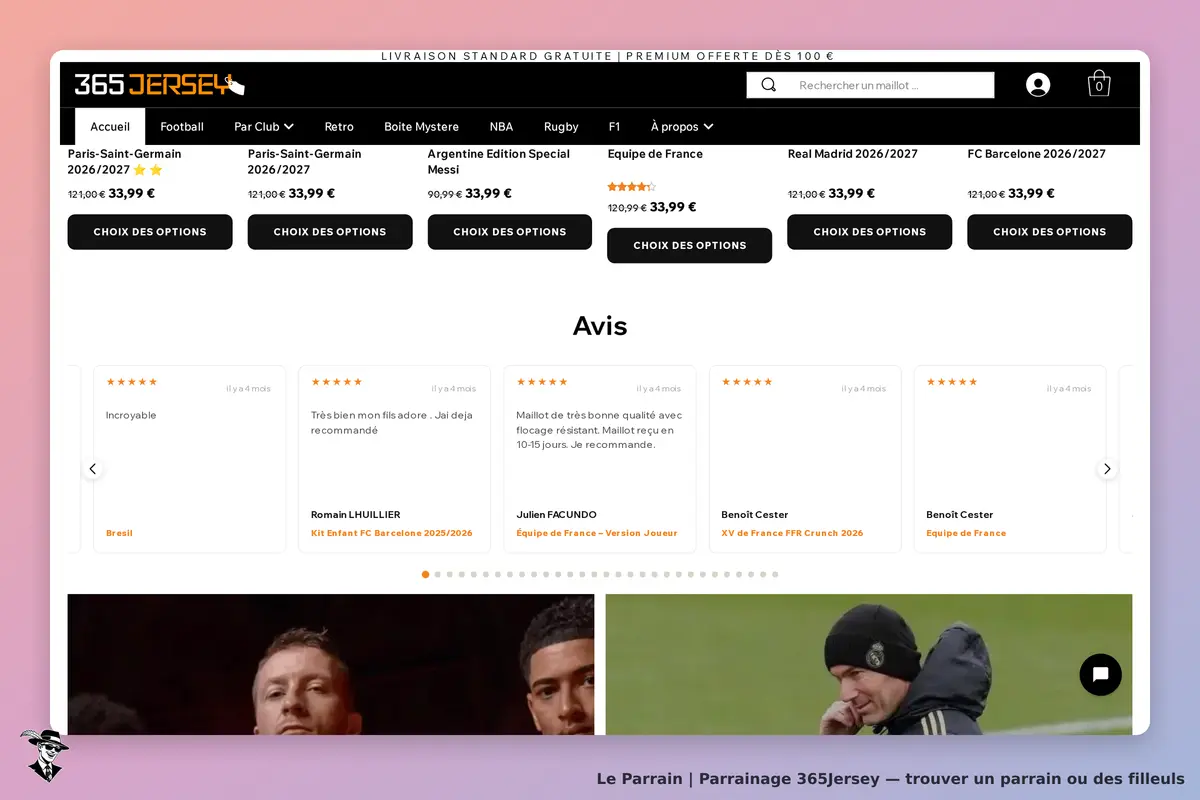Click the star rating on Incroyable review
This screenshot has width=1200, height=800.
(x=132, y=382)
